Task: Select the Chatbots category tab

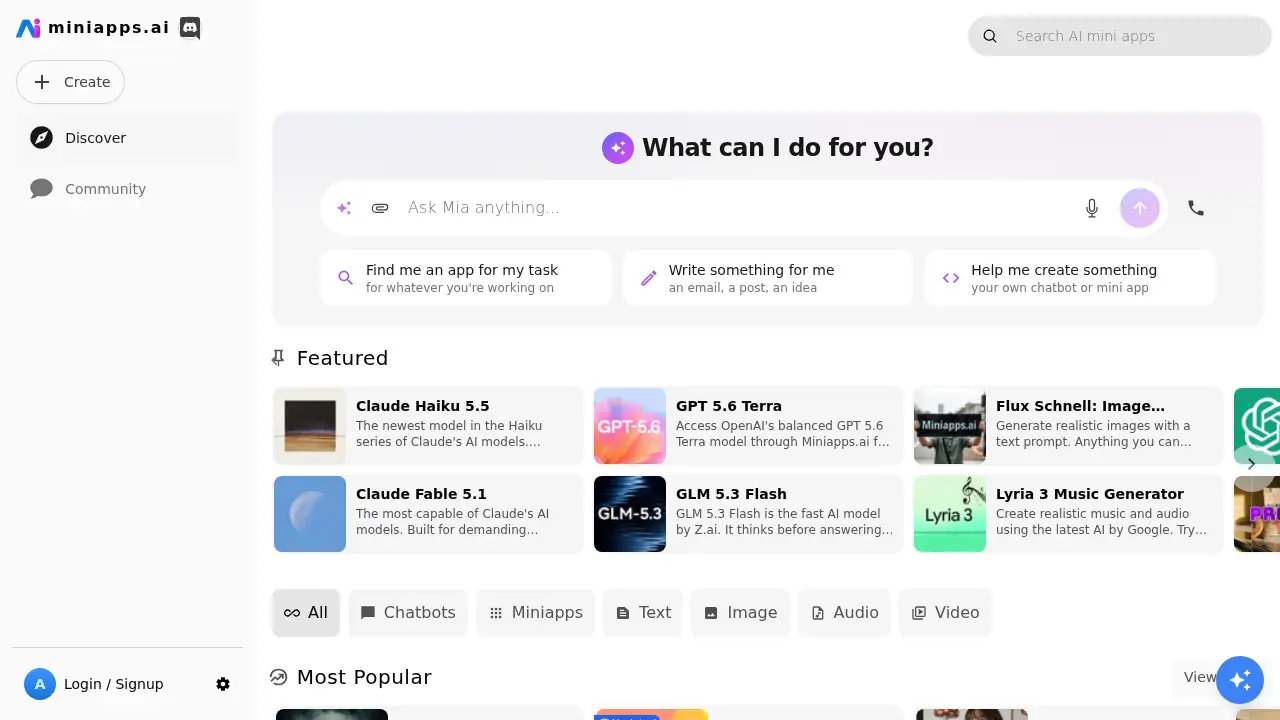Action: click(408, 613)
